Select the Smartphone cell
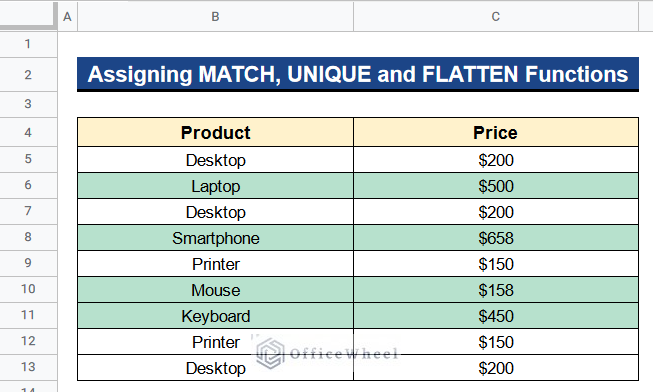The height and width of the screenshot is (392, 653). [215, 238]
